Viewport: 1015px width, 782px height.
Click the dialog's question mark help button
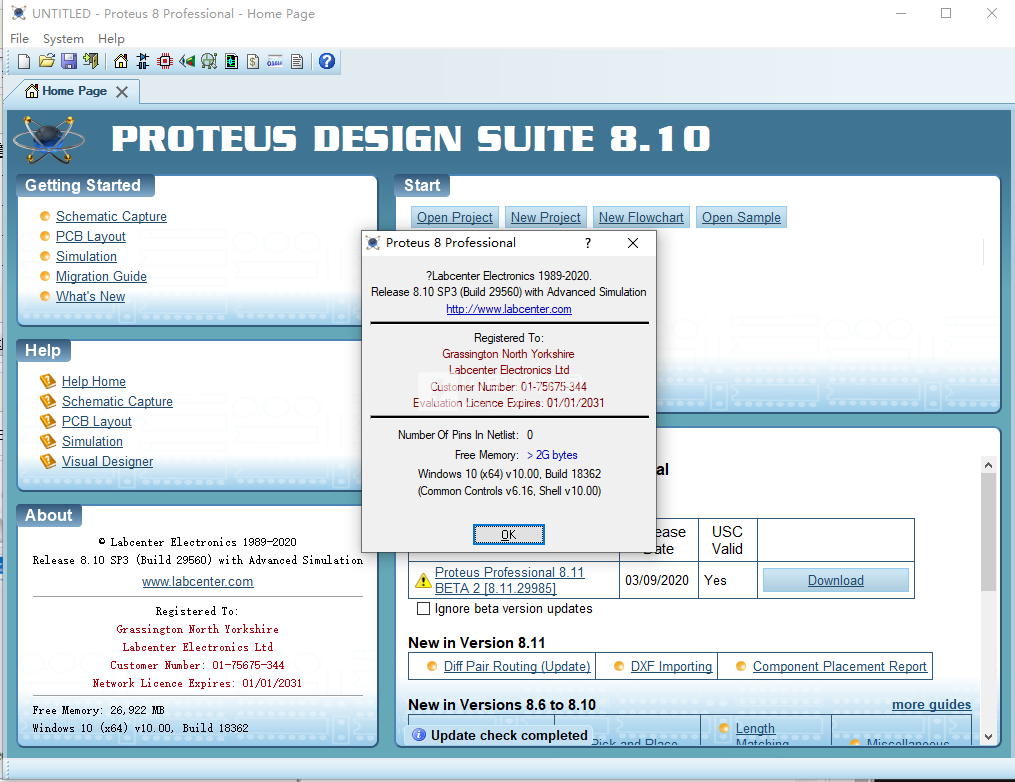(x=588, y=243)
